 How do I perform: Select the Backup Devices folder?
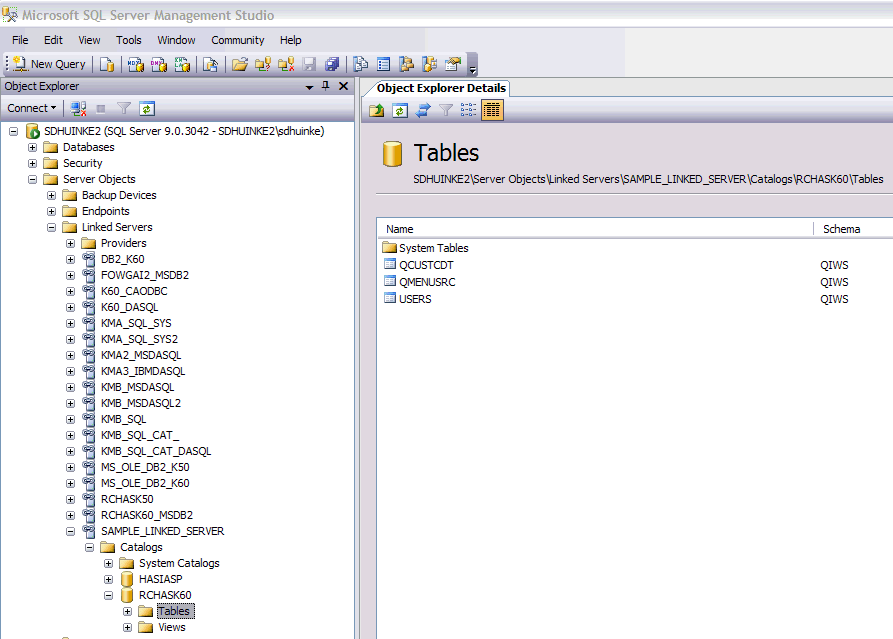[x=119, y=195]
